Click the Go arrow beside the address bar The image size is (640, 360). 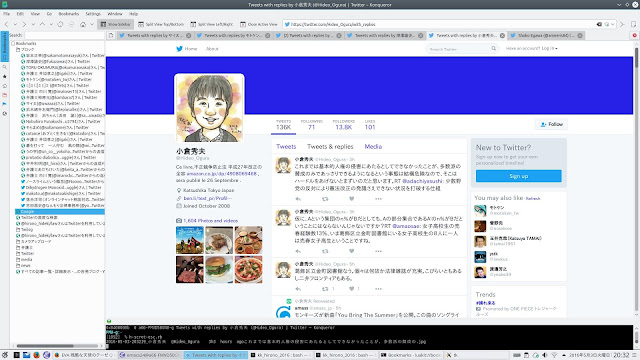coord(622,24)
